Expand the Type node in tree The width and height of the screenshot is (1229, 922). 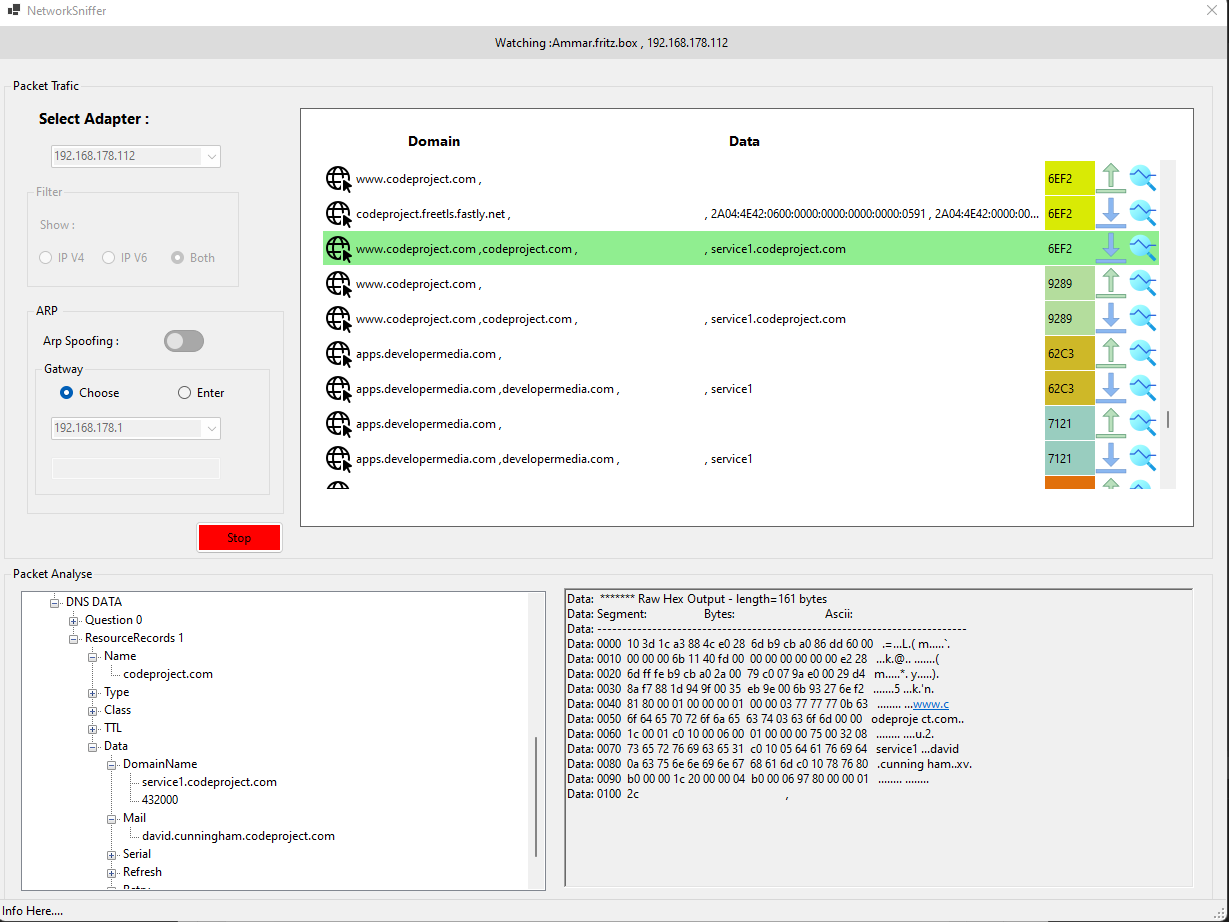(x=92, y=692)
